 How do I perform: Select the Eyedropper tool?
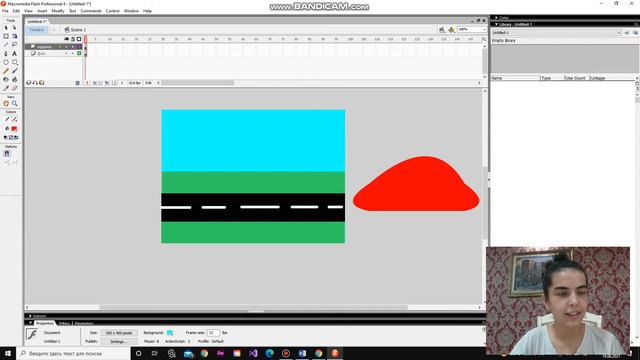pos(6,88)
